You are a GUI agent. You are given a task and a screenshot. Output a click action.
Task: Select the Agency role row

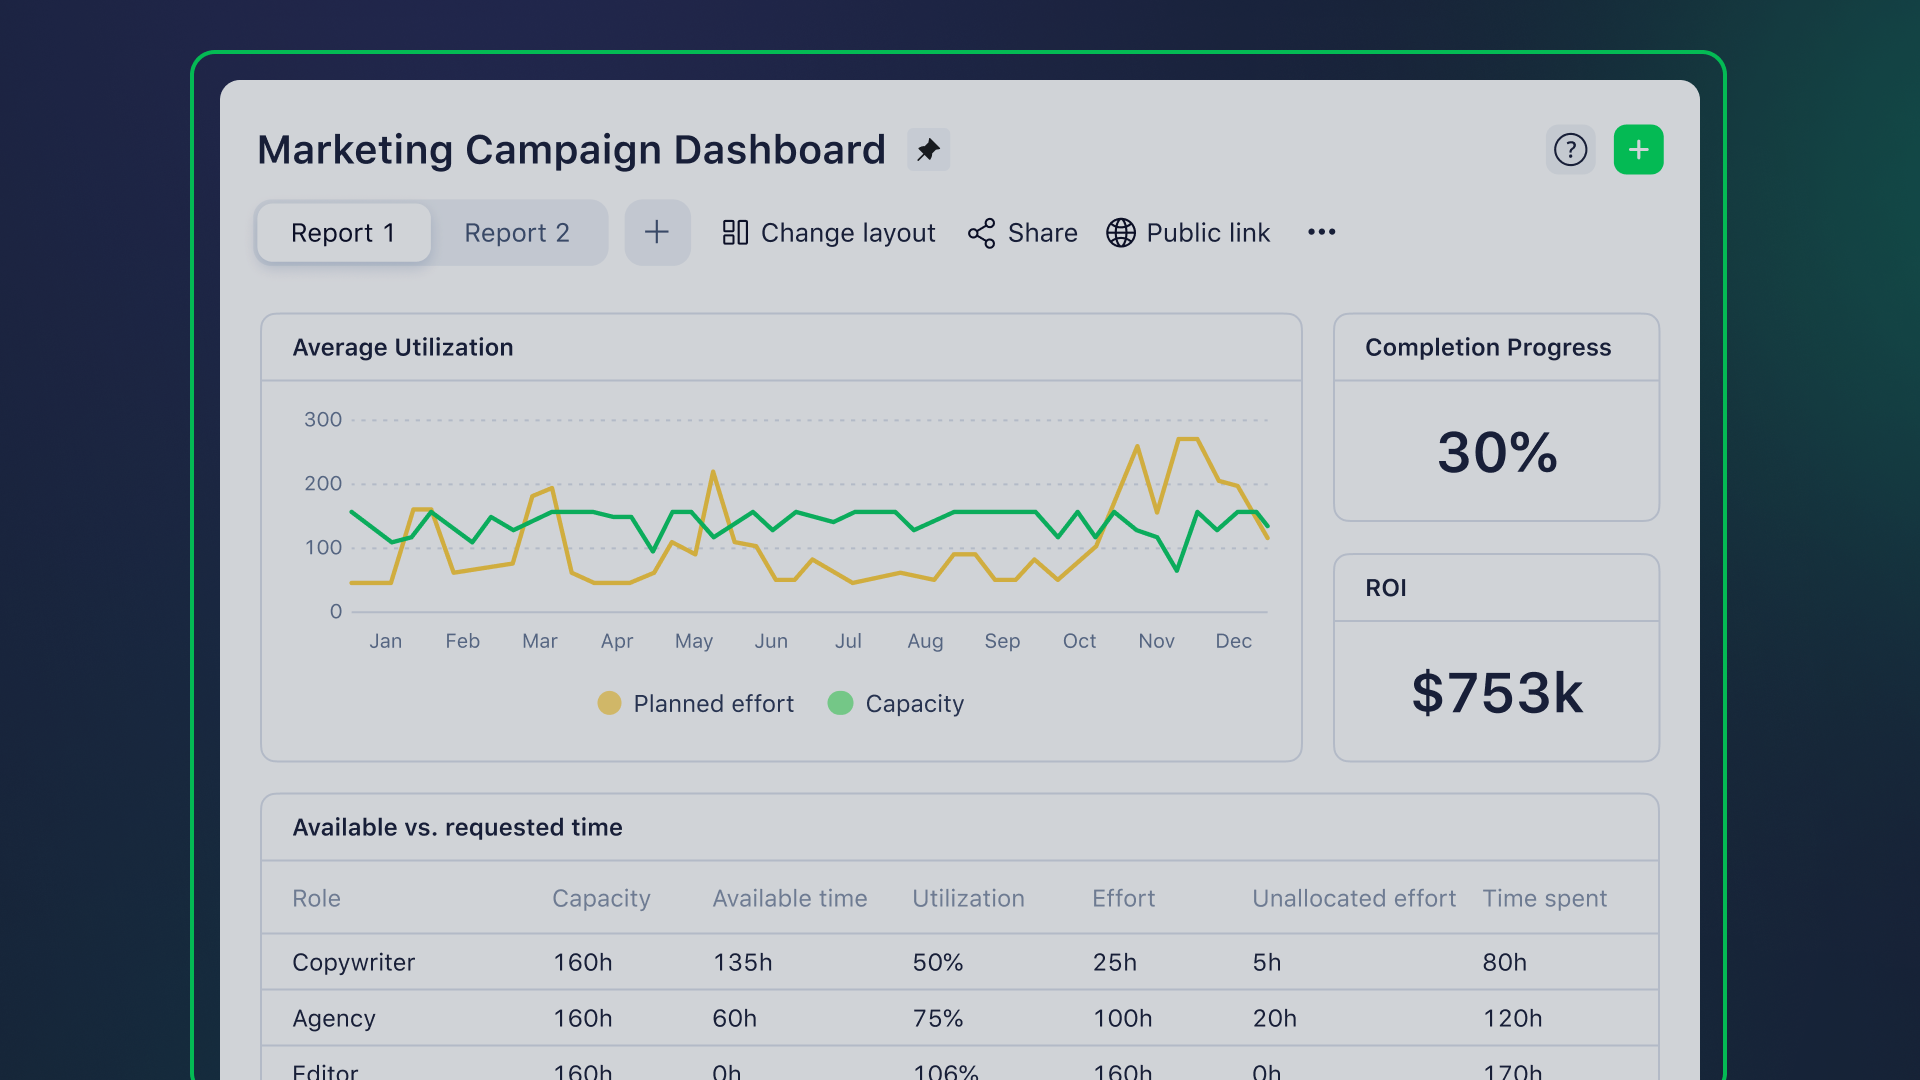tap(334, 1018)
